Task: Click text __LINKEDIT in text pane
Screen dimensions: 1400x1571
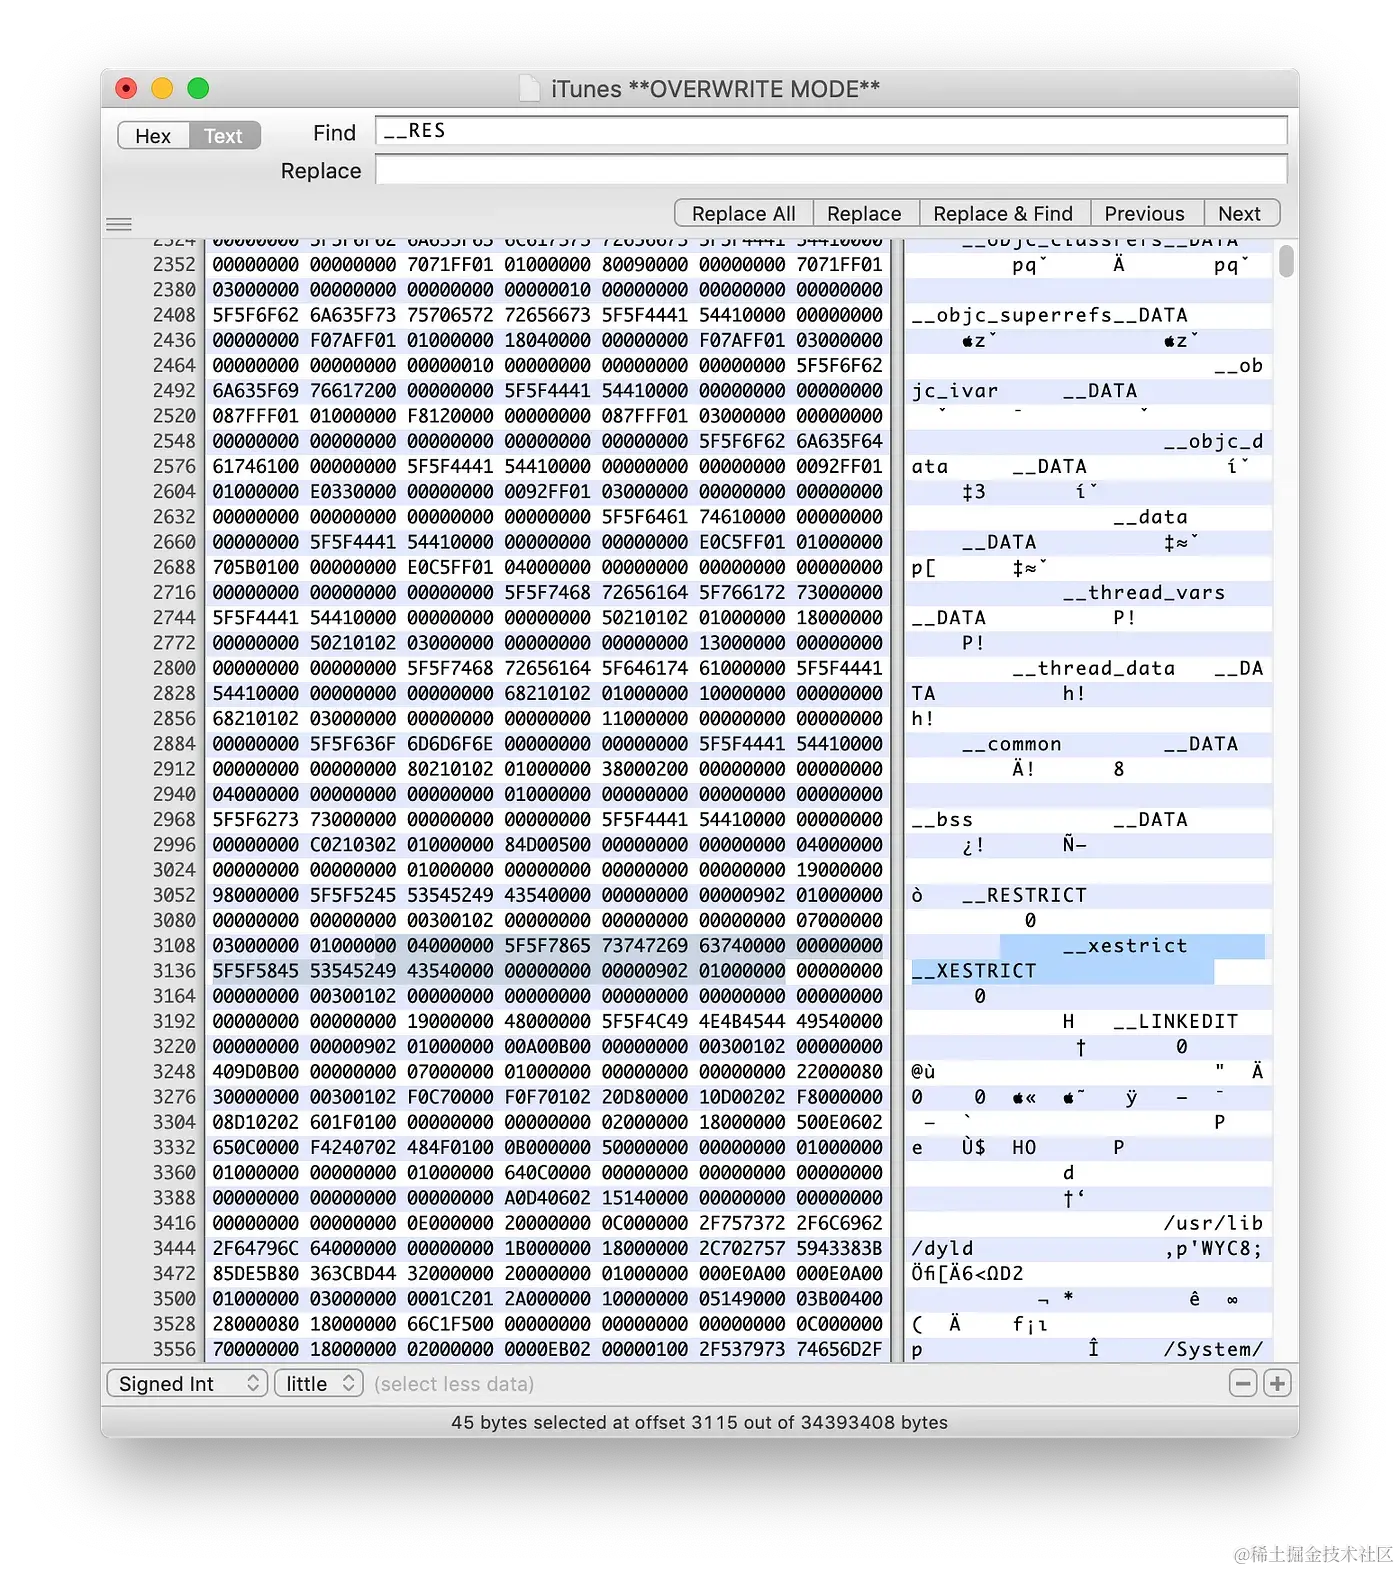Action: [1175, 1021]
